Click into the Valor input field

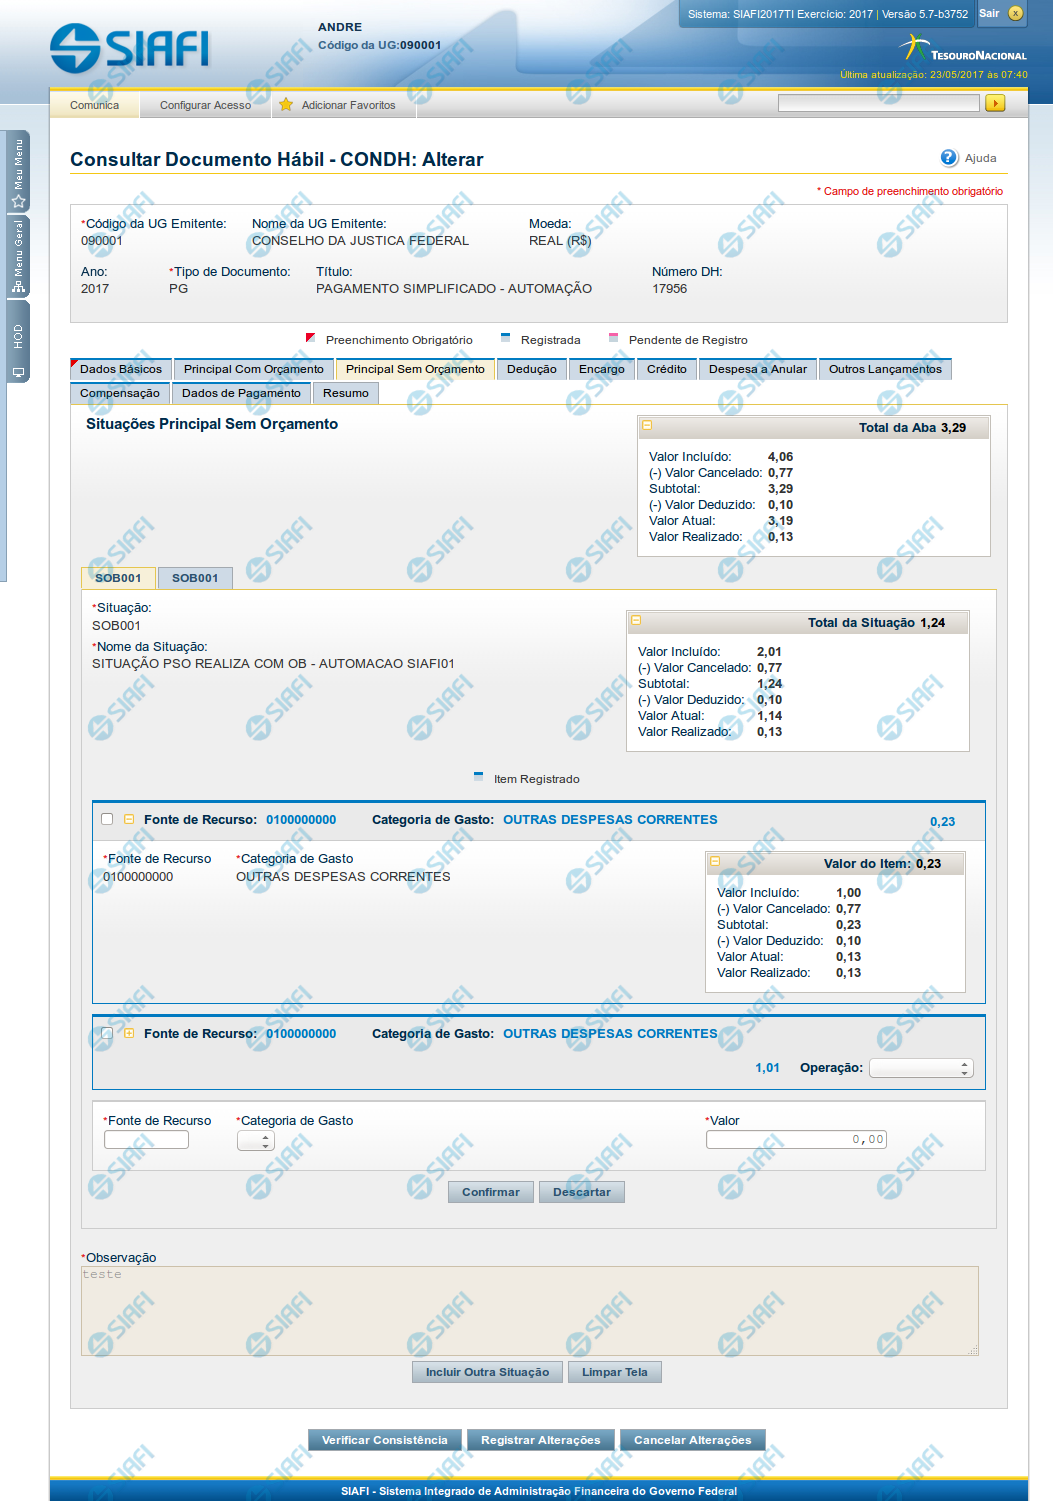coord(795,1140)
